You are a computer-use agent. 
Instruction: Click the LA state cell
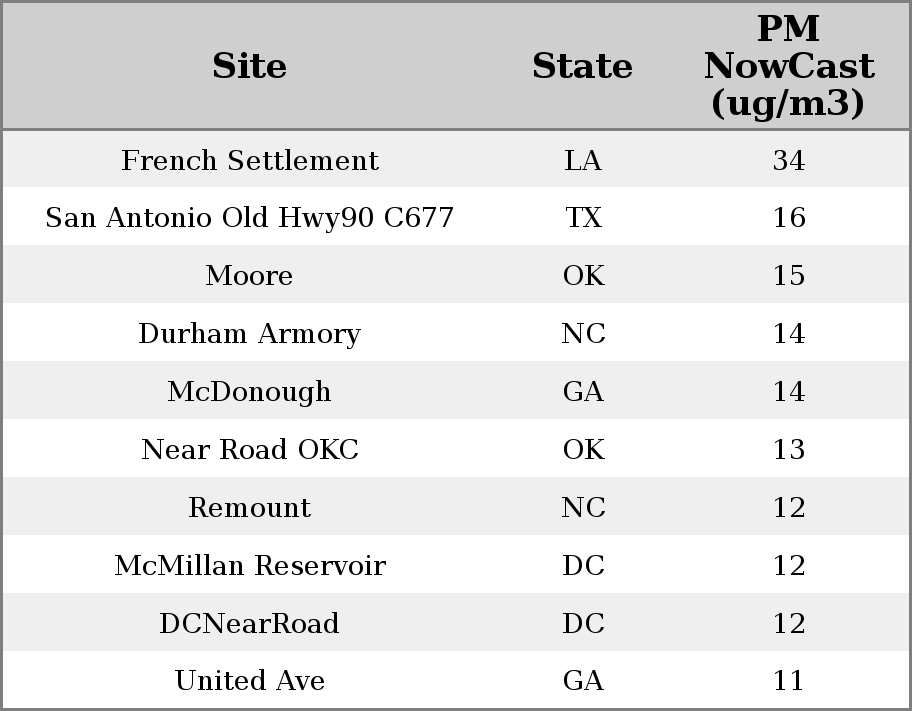tap(583, 161)
